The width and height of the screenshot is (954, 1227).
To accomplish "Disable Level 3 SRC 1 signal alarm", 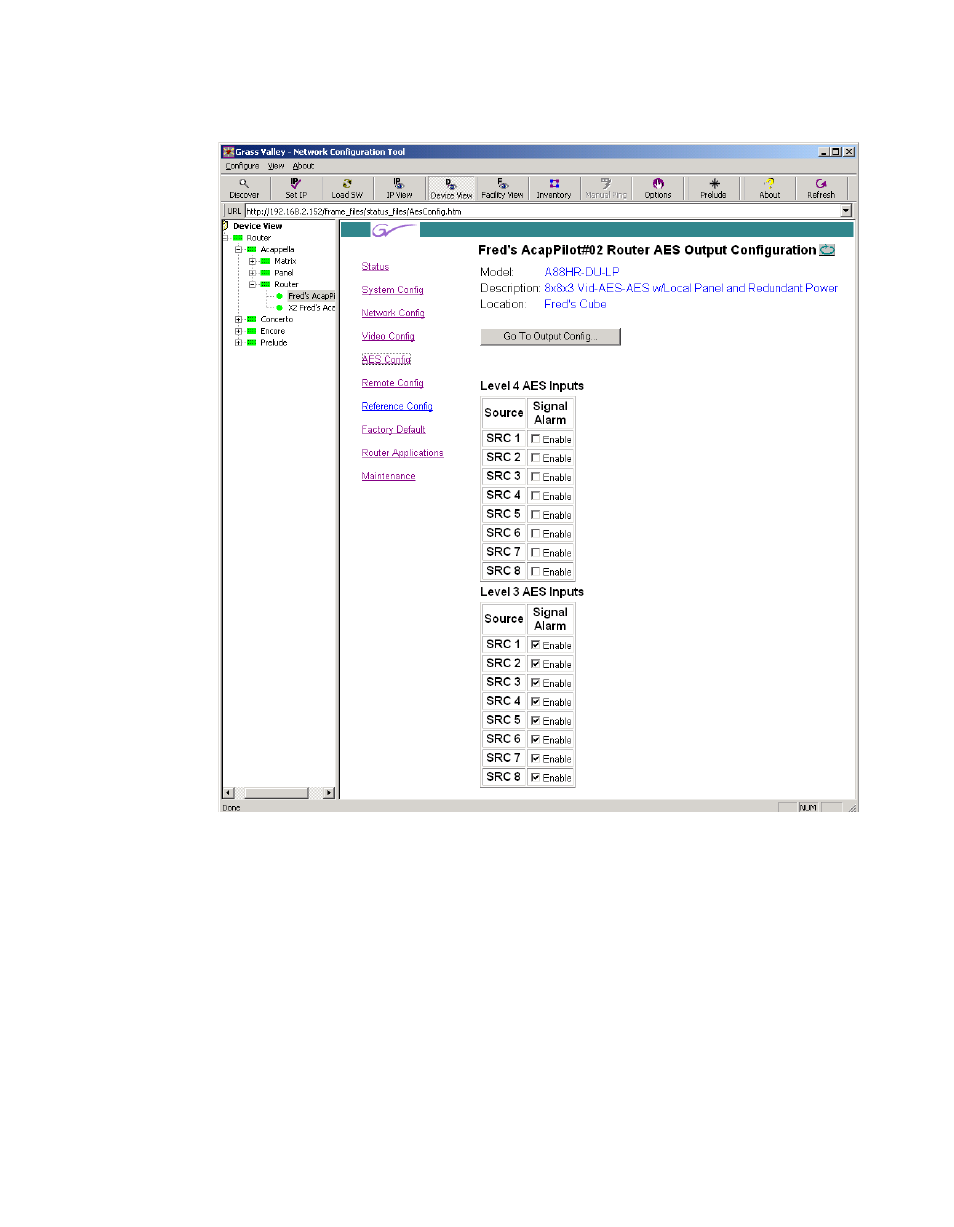I will pyautogui.click(x=536, y=645).
